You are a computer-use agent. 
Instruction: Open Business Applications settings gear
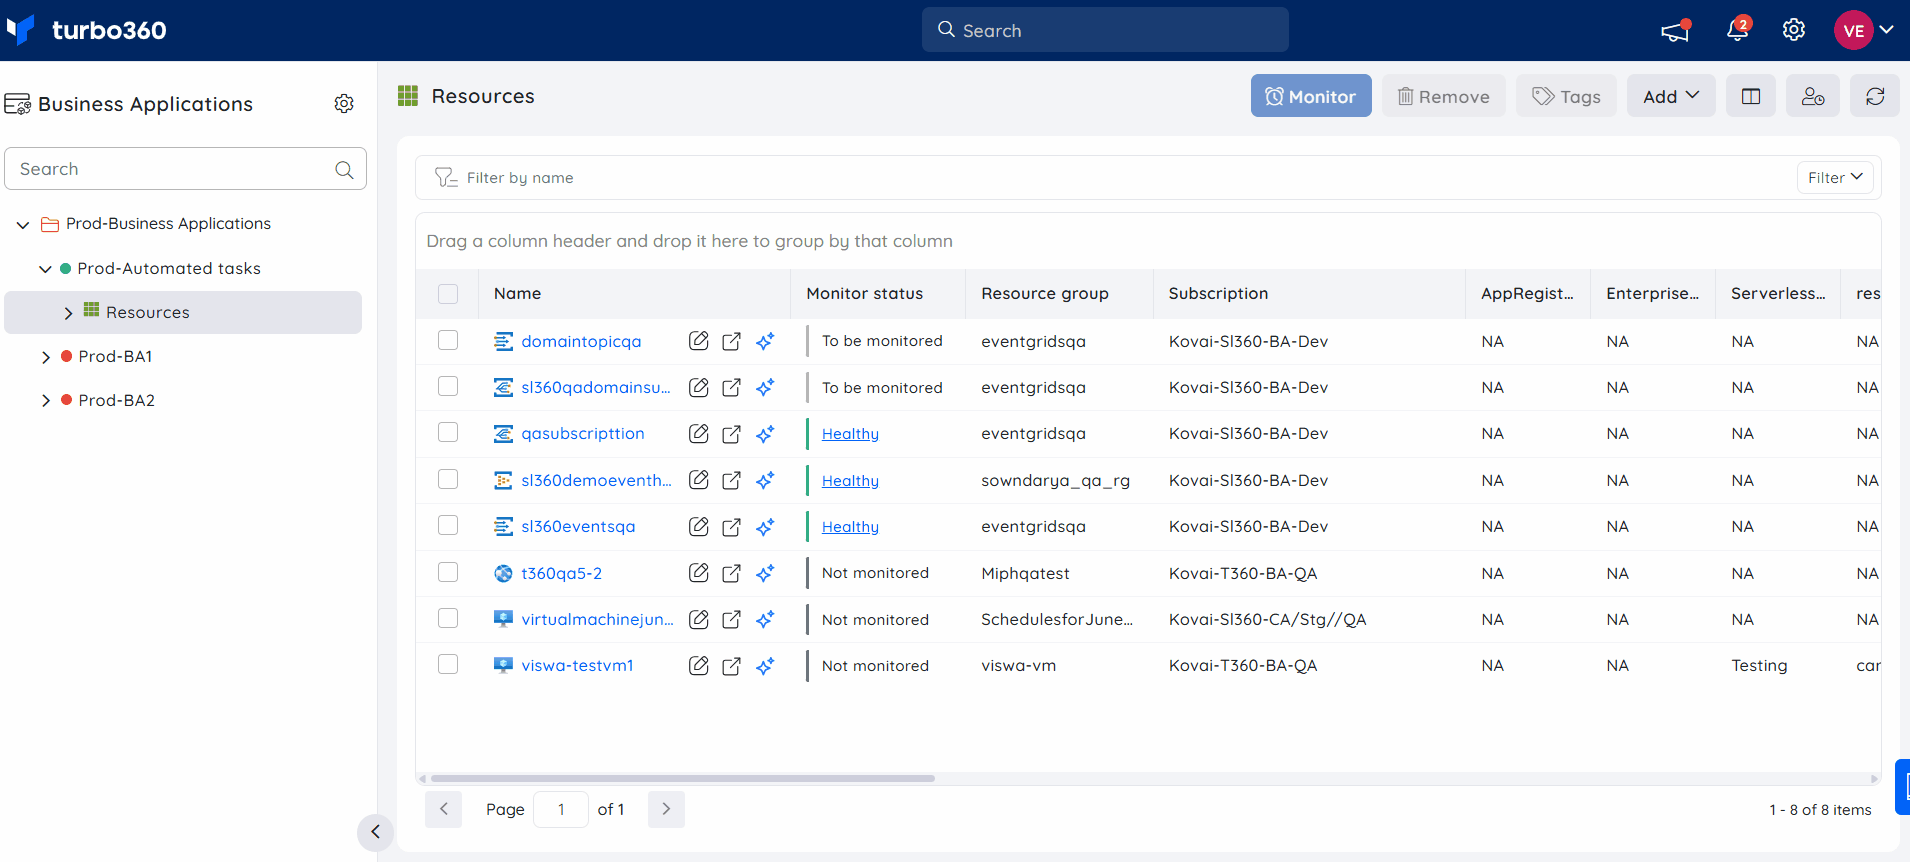click(x=344, y=104)
